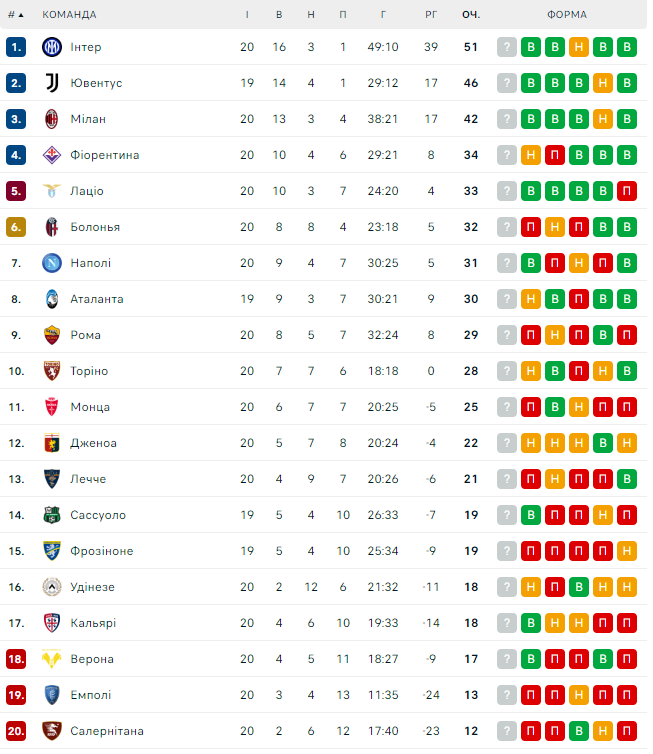The width and height of the screenshot is (653, 754).
Task: Open the Лаціо team link
Action: click(x=87, y=191)
